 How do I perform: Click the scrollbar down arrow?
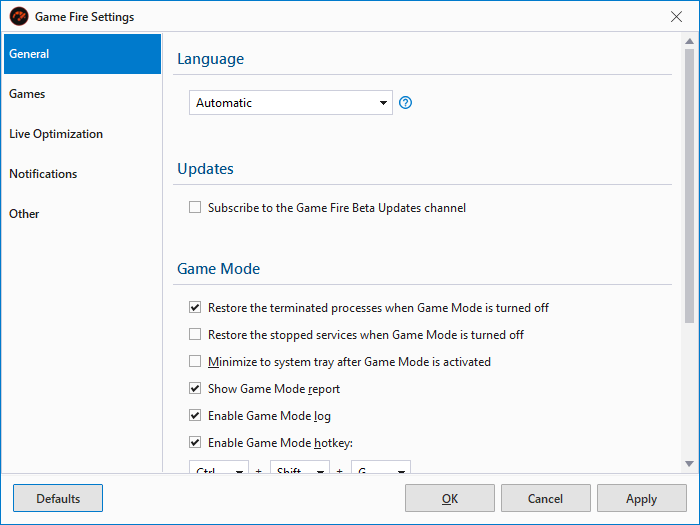[x=689, y=464]
